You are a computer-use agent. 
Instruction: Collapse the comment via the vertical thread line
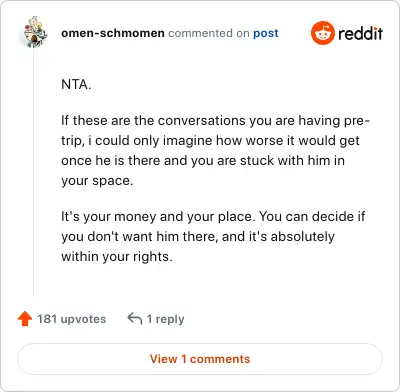[34, 172]
